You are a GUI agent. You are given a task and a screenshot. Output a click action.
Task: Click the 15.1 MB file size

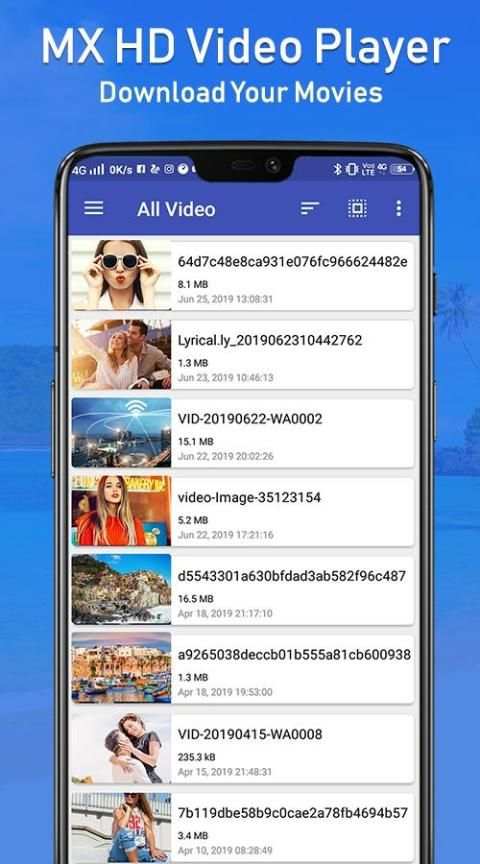pyautogui.click(x=195, y=442)
